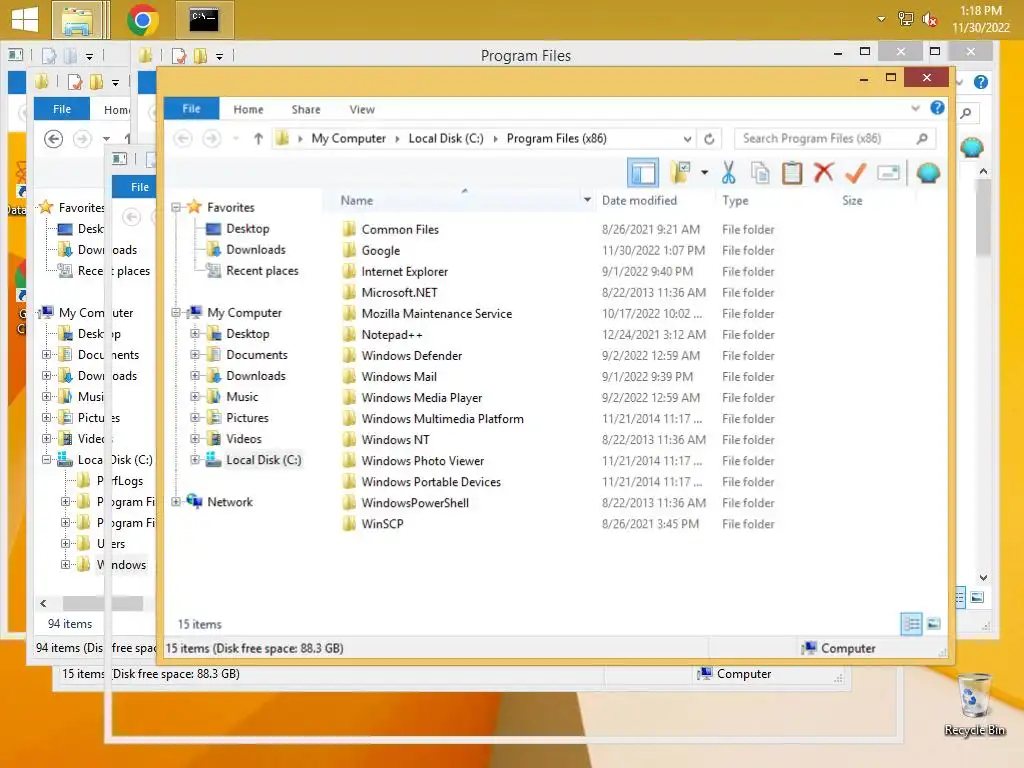1024x768 pixels.
Task: Open the Folder Options dropdown arrow
Action: 704,173
